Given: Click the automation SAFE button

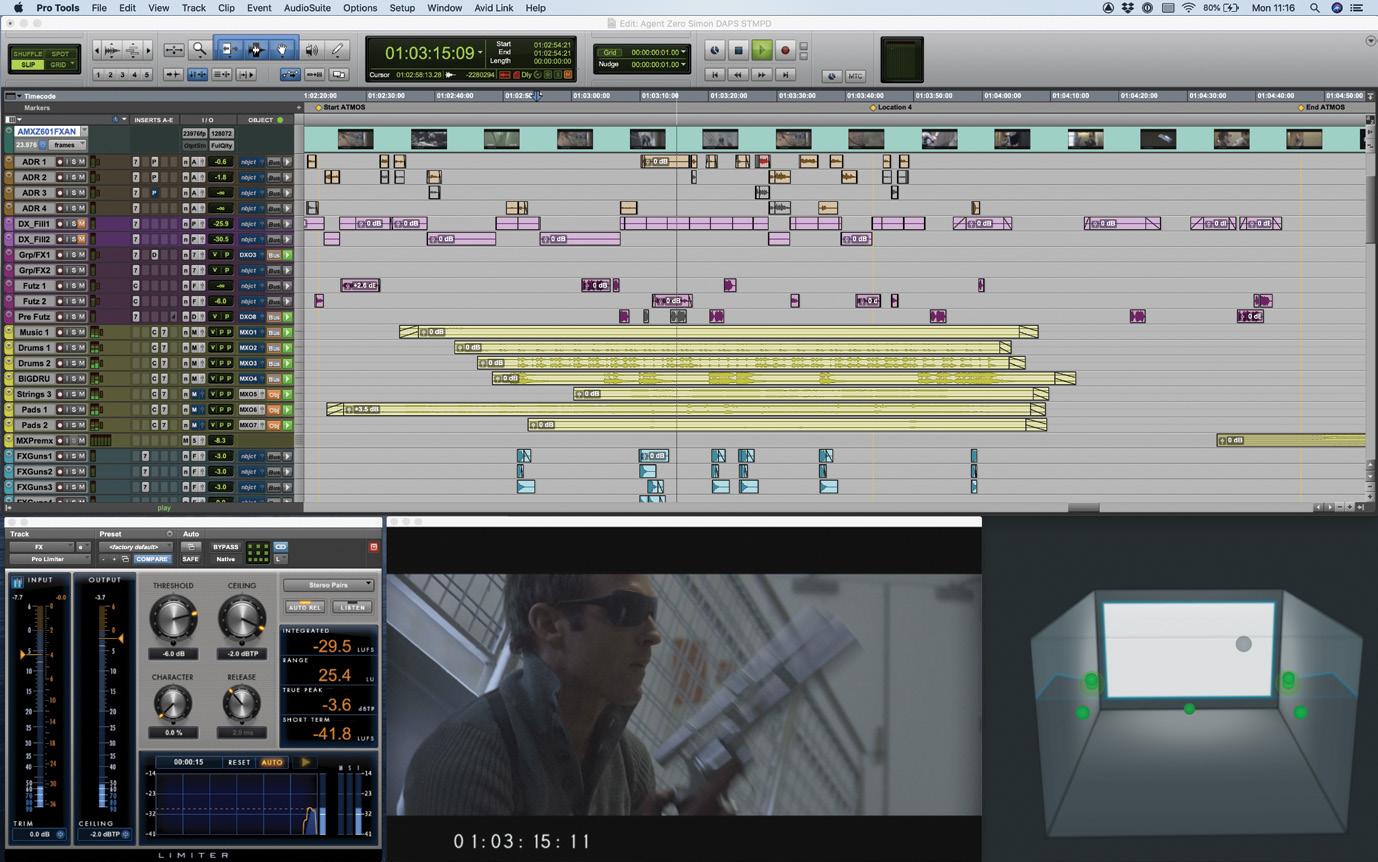Looking at the screenshot, I should coord(190,559).
